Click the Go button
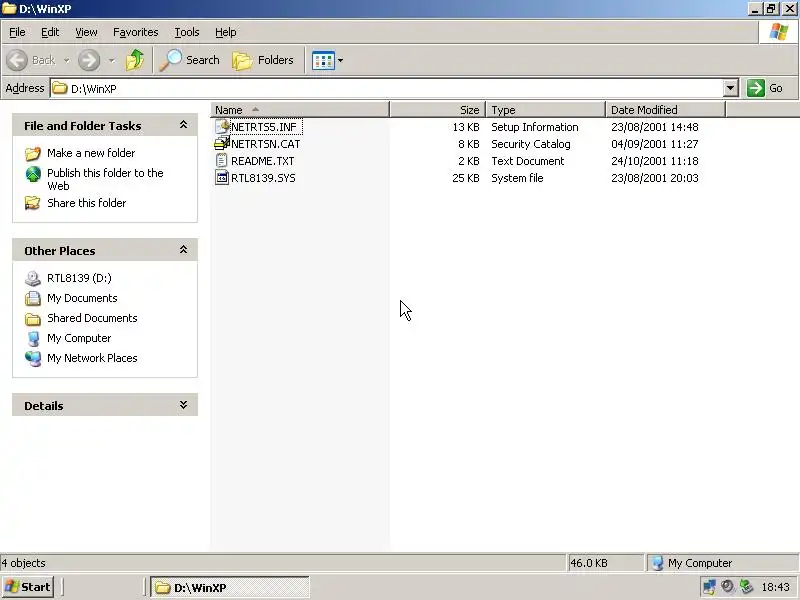 coord(765,88)
